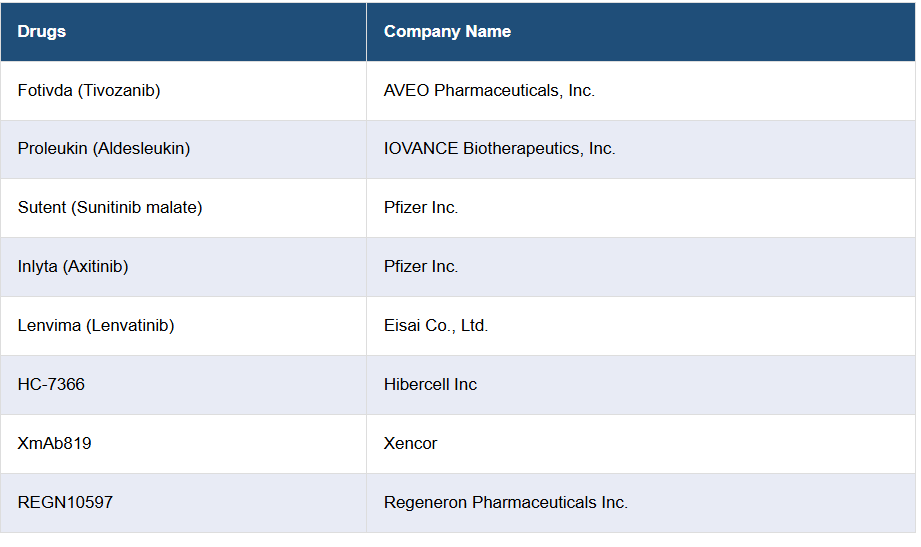Select the Eisai Co., Ltd. cell
Image resolution: width=921 pixels, height=547 pixels.
(x=436, y=326)
